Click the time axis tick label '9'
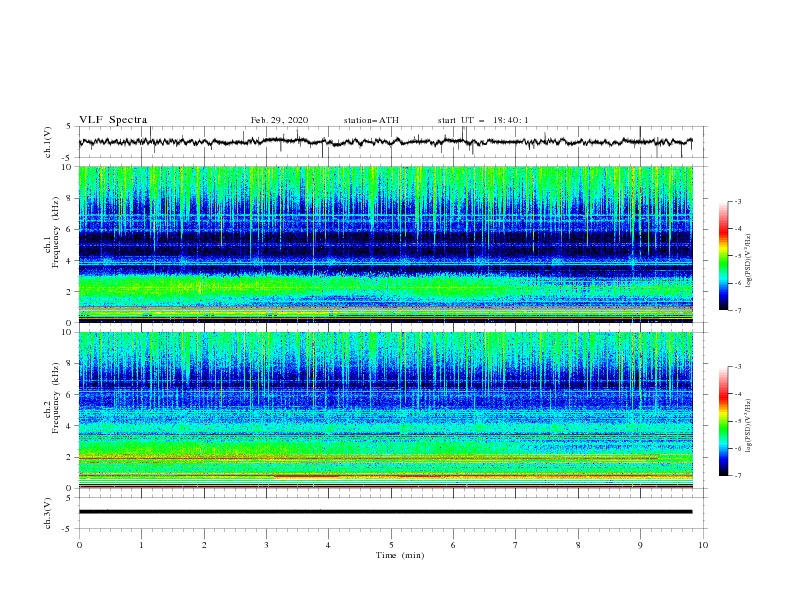This screenshot has width=792, height=612. click(x=640, y=545)
